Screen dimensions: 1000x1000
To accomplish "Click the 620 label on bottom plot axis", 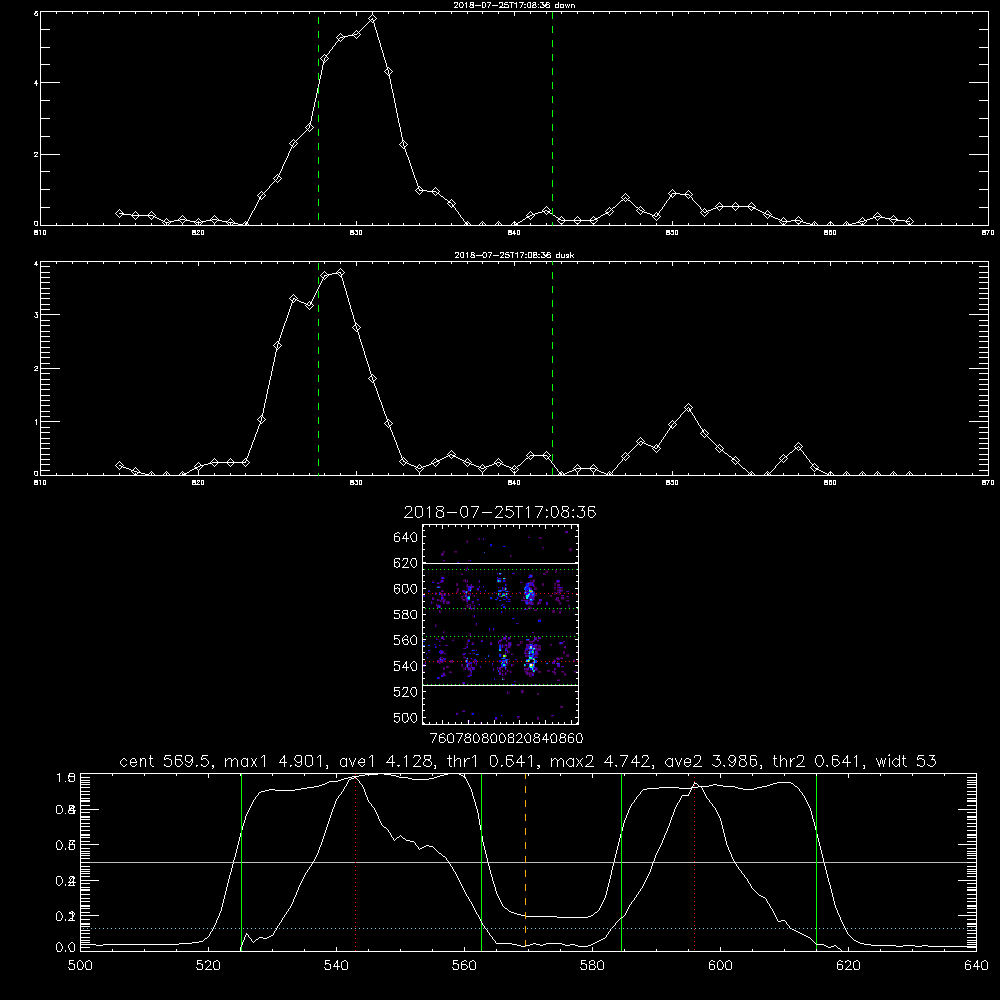I will [848, 966].
